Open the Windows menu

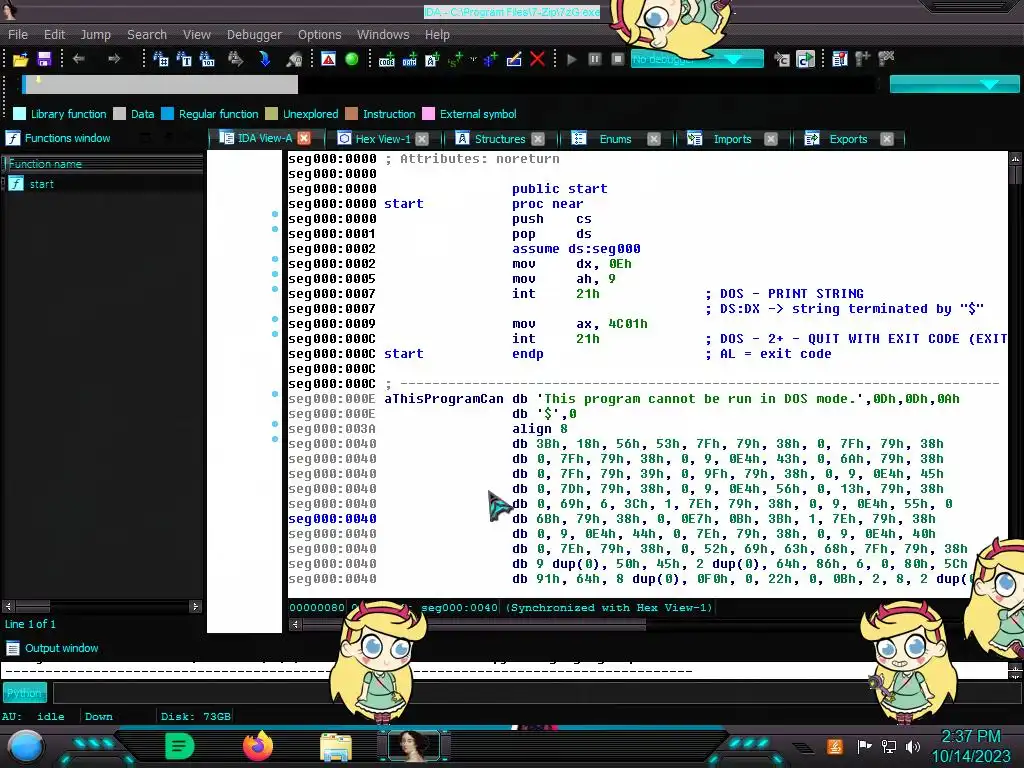pyautogui.click(x=383, y=35)
